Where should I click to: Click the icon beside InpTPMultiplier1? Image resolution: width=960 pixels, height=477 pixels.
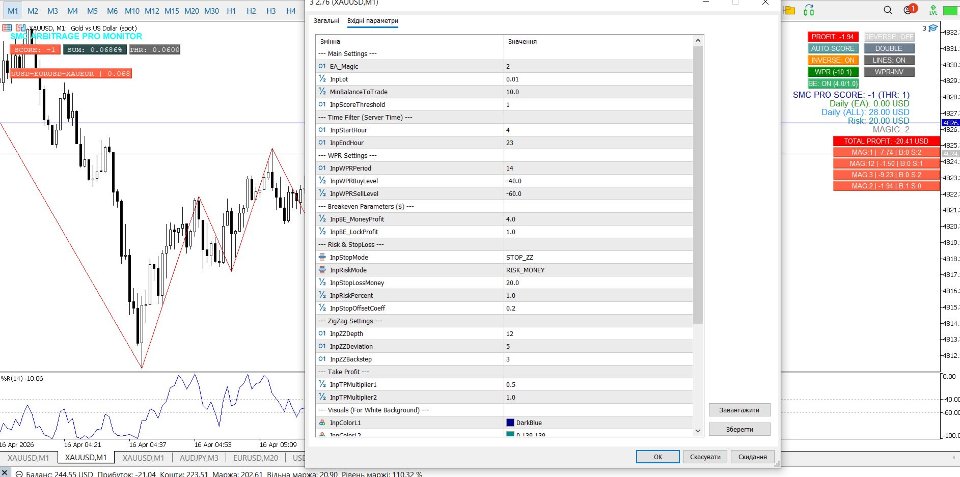click(x=322, y=385)
